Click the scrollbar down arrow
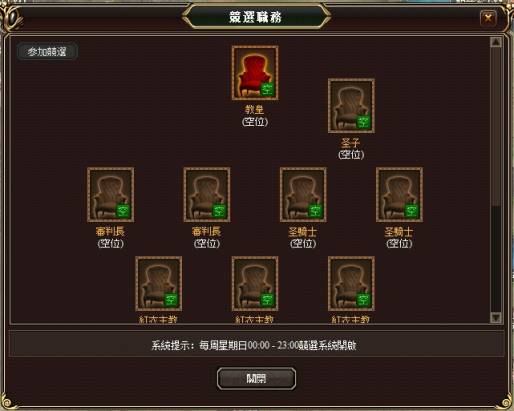 pyautogui.click(x=496, y=317)
